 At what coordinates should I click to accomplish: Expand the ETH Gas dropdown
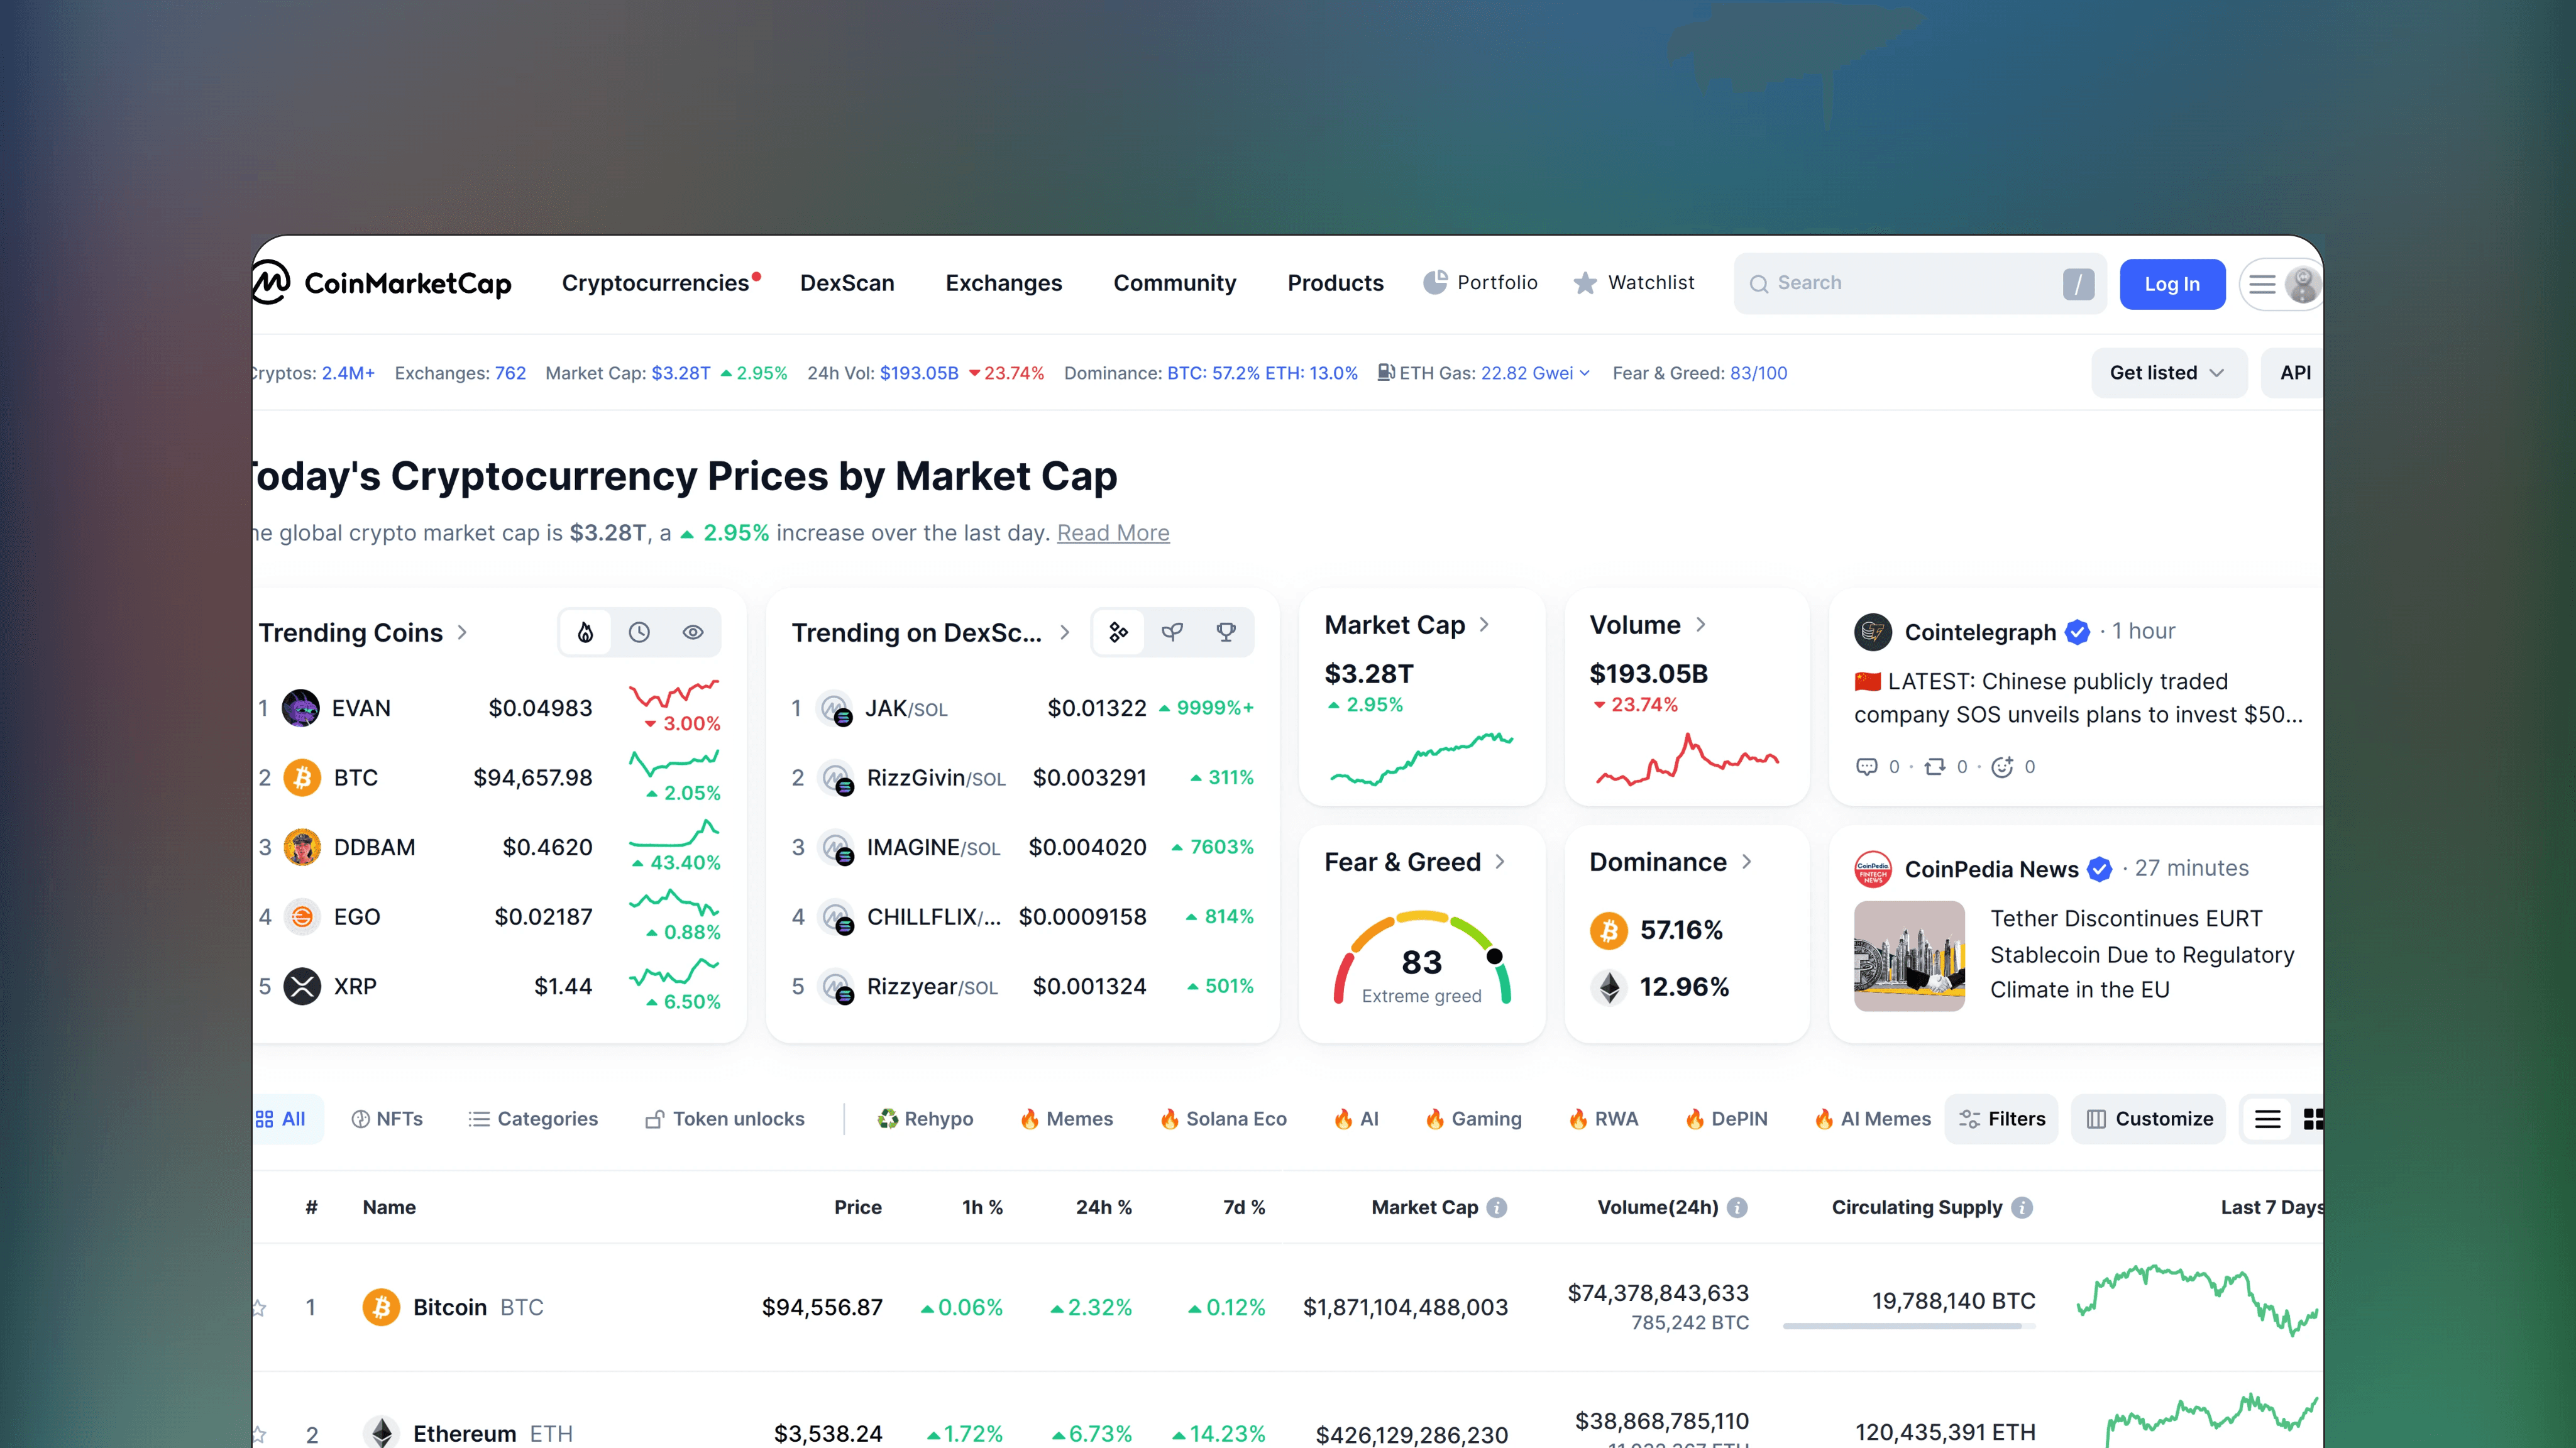[1585, 373]
